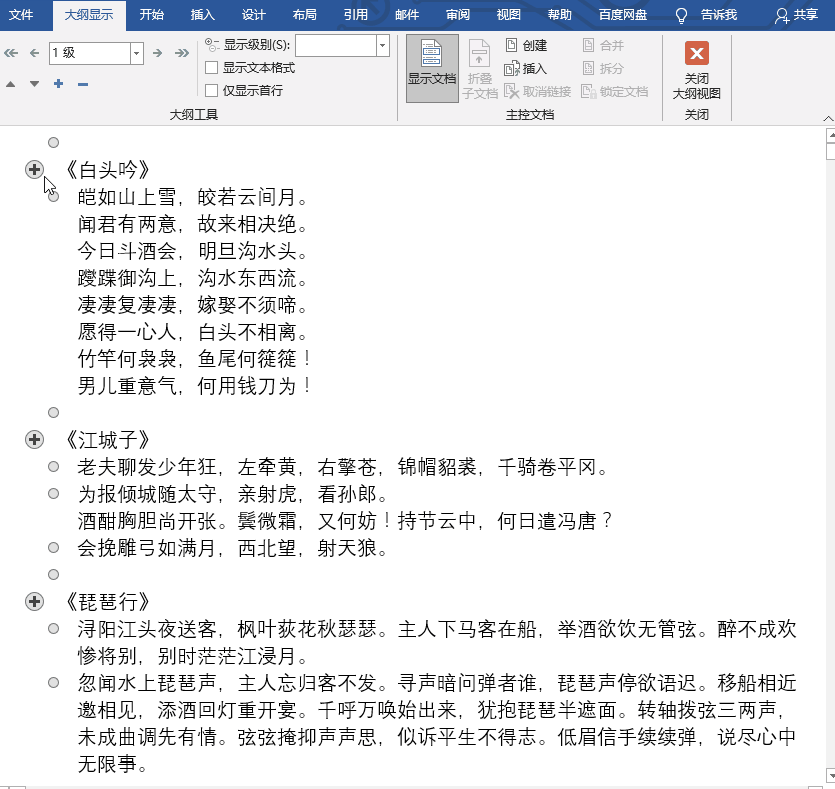
Task: Collapse the 《江城子》 heading expander
Action: point(34,439)
